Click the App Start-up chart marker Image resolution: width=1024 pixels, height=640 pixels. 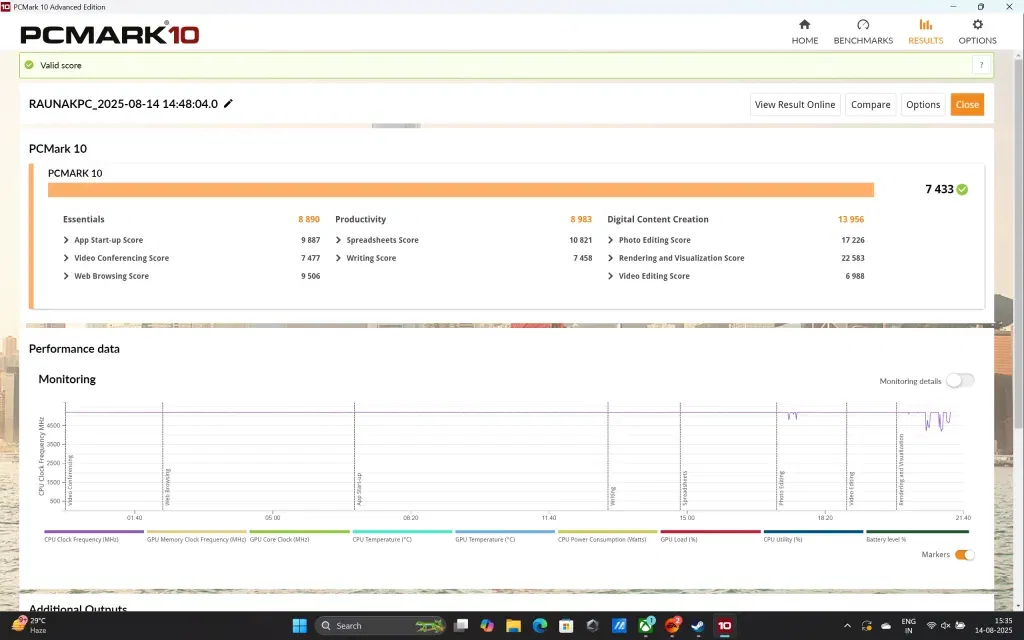[359, 489]
